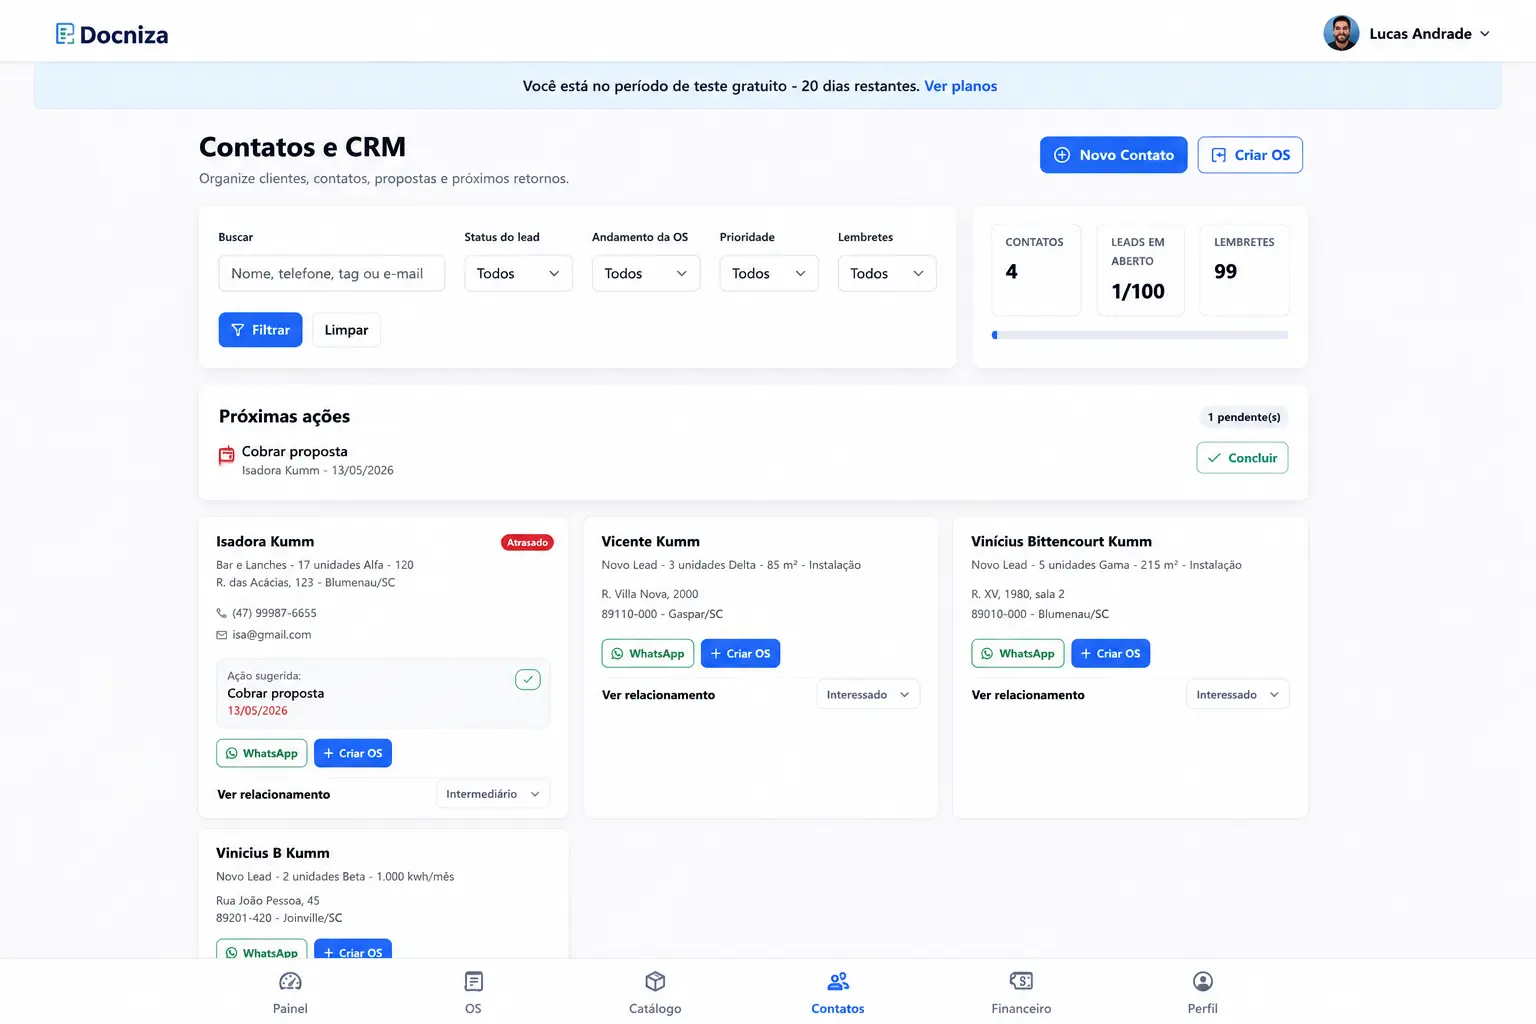Open the Prioridade filter dropdown
This screenshot has width=1536, height=1024.
pos(769,274)
